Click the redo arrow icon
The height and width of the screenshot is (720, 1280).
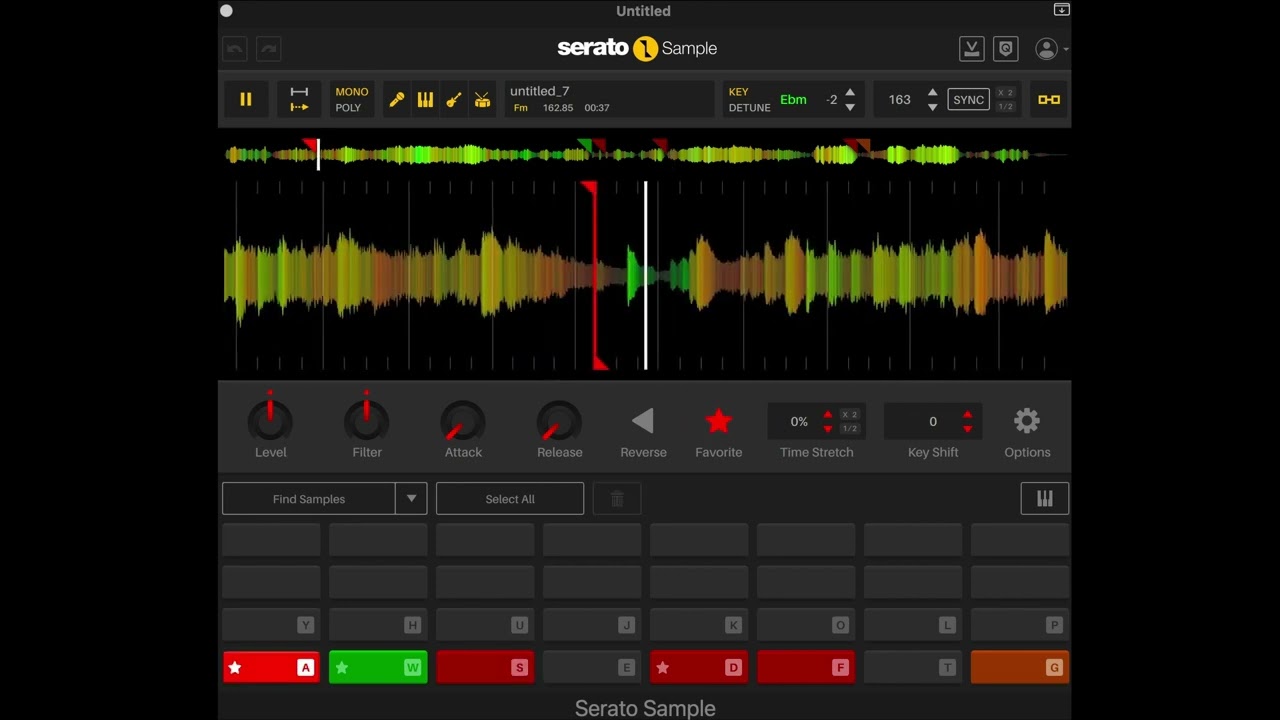(x=269, y=48)
